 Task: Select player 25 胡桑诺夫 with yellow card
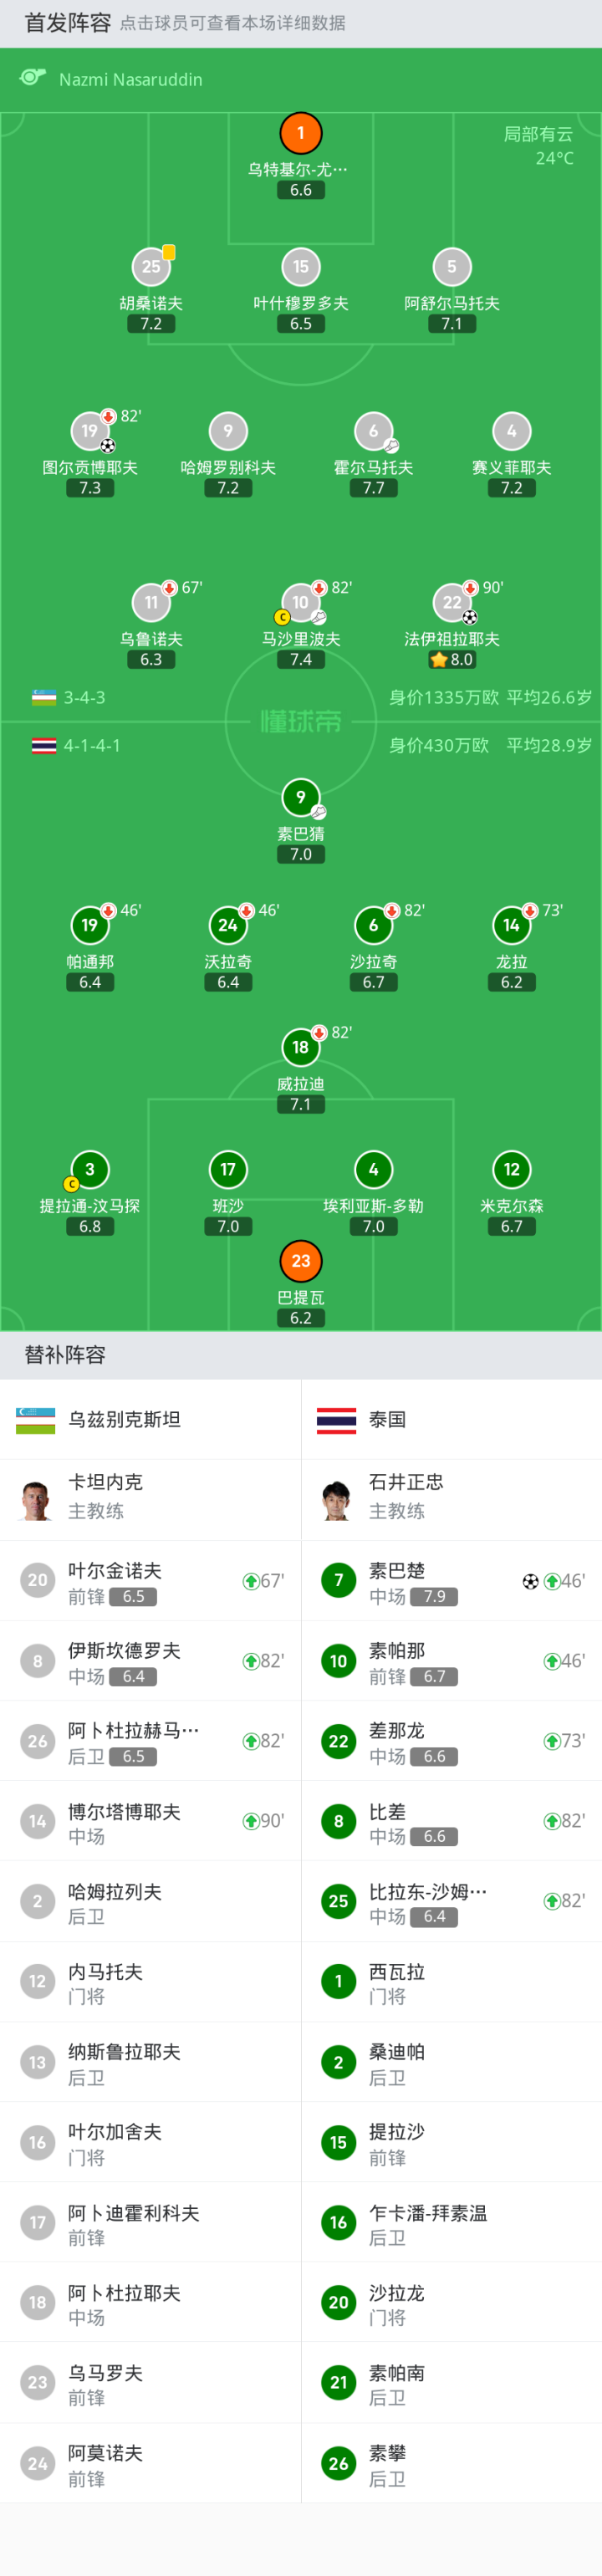pos(151,267)
